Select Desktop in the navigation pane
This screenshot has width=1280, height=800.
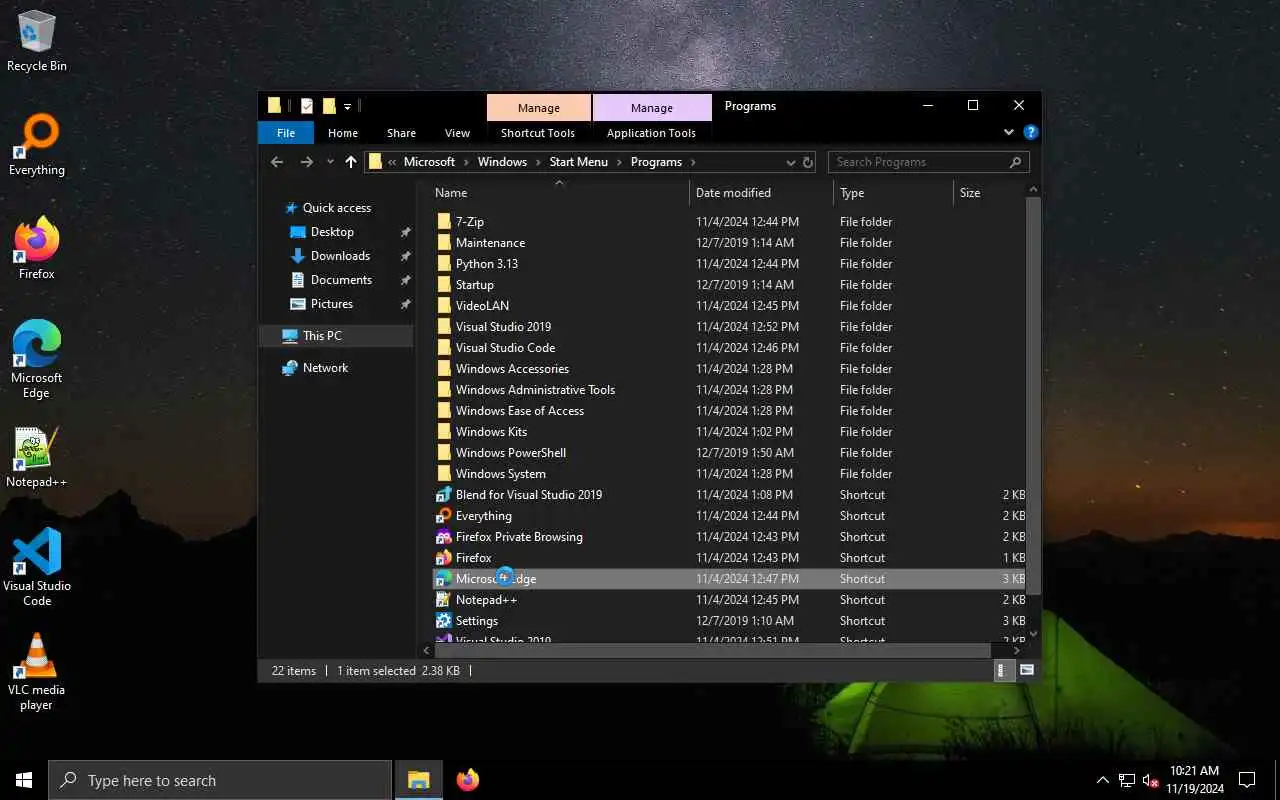click(332, 232)
